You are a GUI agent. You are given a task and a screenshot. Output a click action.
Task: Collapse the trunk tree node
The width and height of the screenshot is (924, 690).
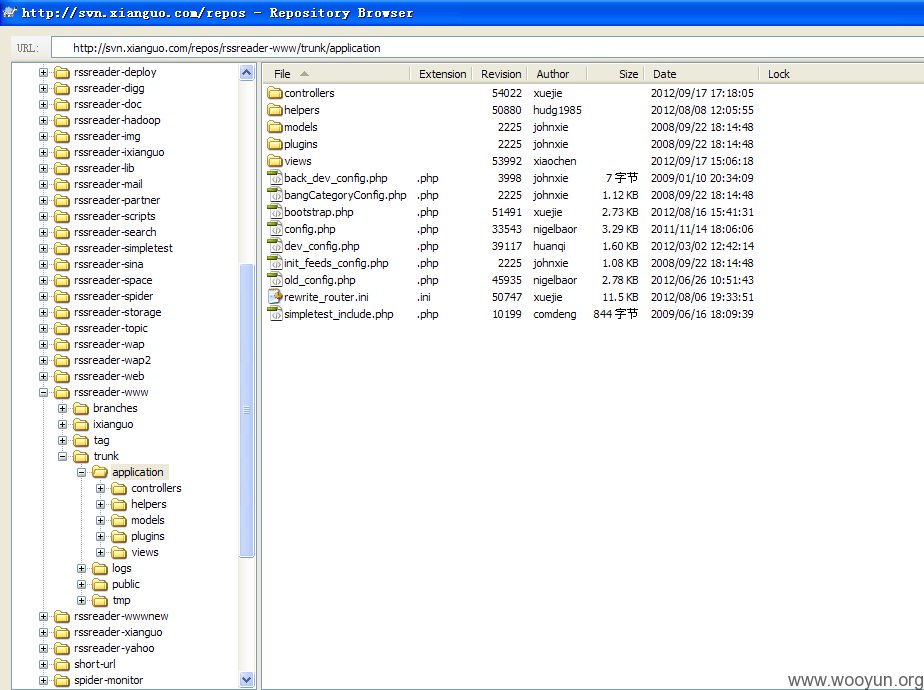62,457
